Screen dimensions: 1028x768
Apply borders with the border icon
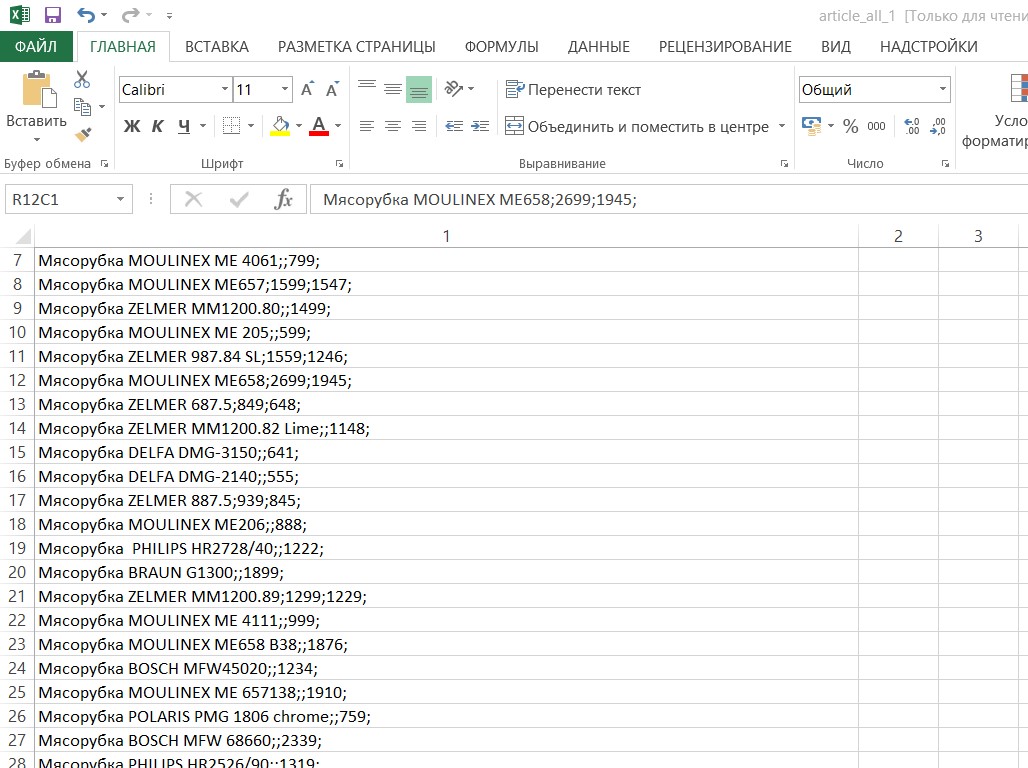click(231, 126)
